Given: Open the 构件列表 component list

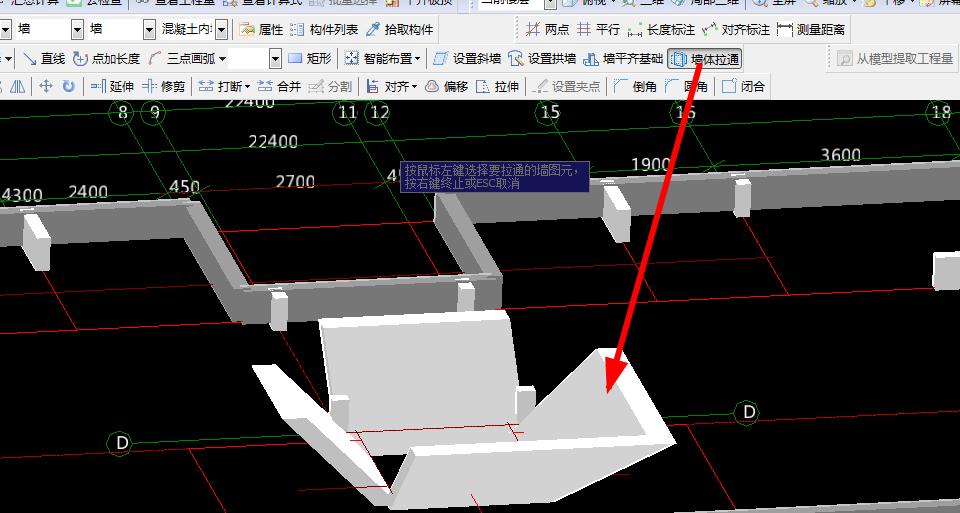Looking at the screenshot, I should pyautogui.click(x=324, y=29).
